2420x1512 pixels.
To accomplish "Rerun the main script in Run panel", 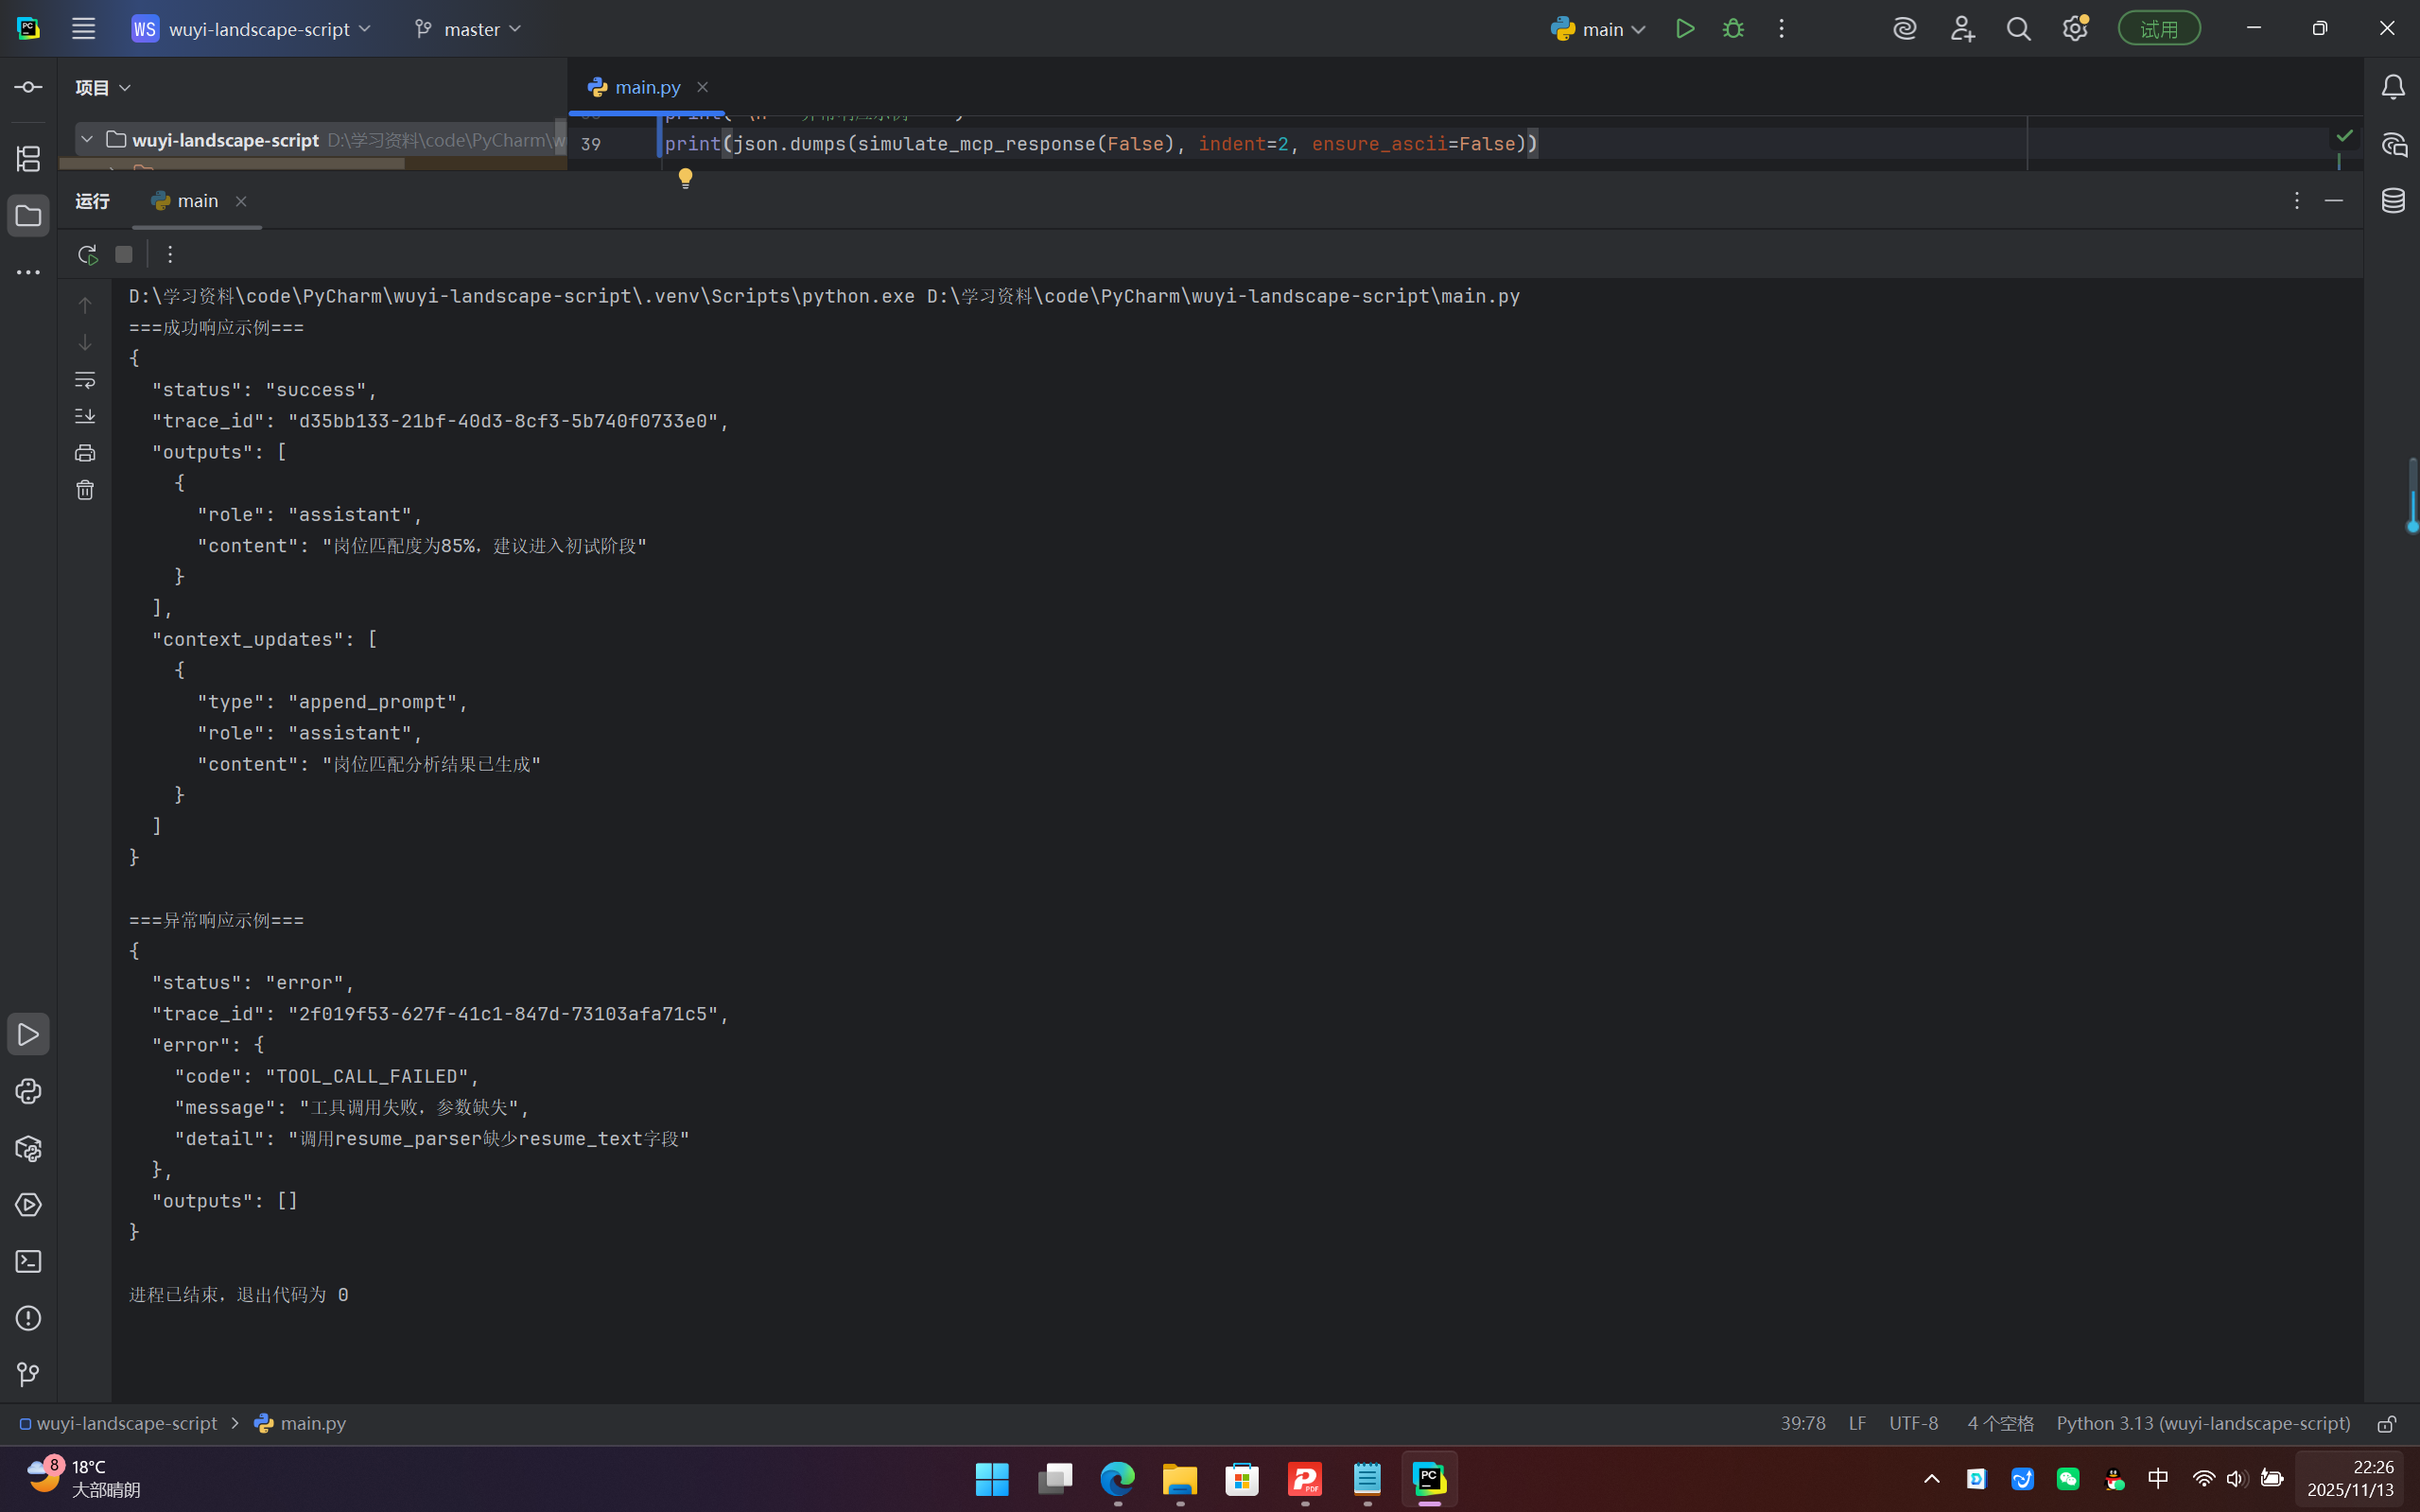I will 87,254.
